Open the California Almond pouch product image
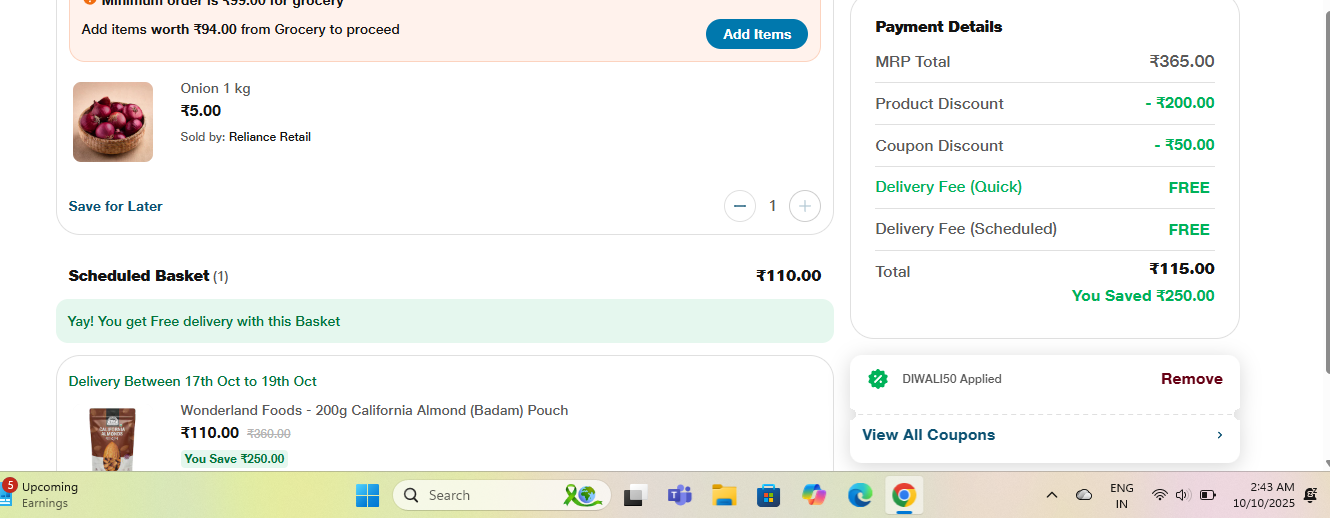Image resolution: width=1330 pixels, height=518 pixels. 113,438
